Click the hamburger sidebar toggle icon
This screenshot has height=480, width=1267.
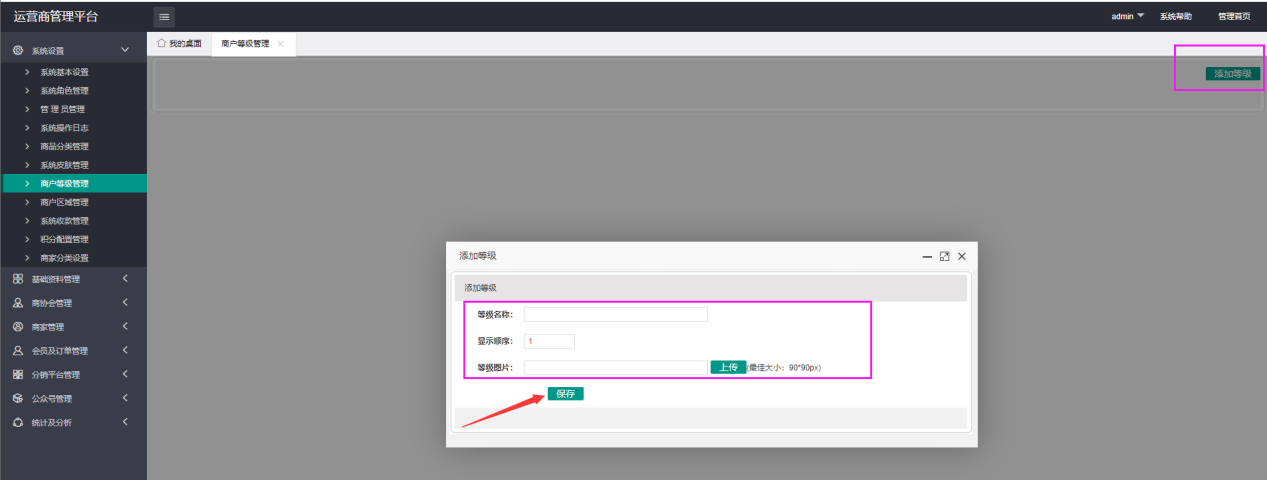[x=164, y=16]
